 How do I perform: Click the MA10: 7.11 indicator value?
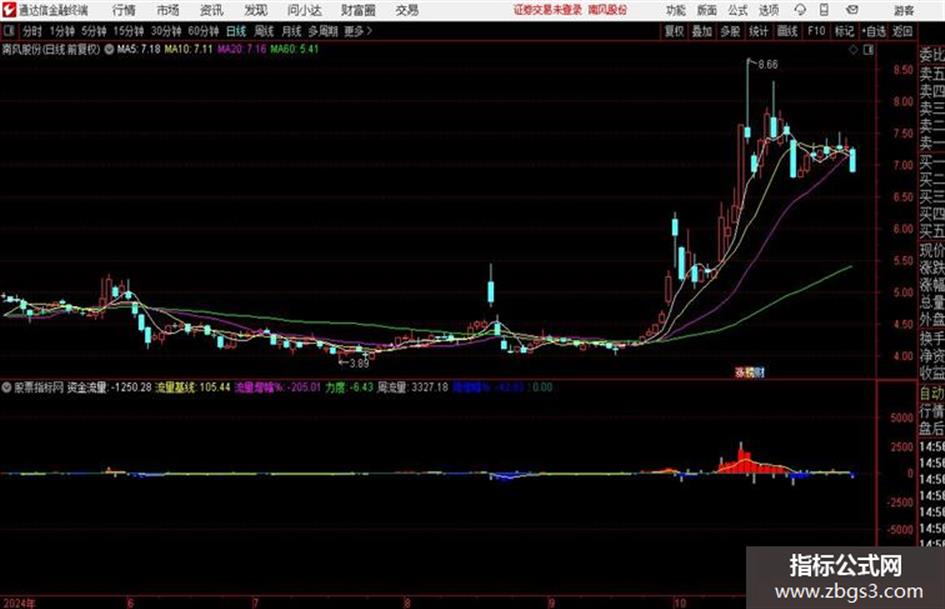click(x=189, y=49)
